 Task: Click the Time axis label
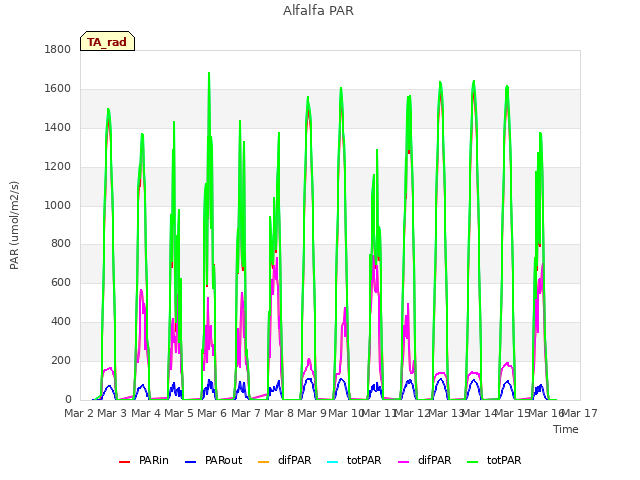pyautogui.click(x=566, y=429)
